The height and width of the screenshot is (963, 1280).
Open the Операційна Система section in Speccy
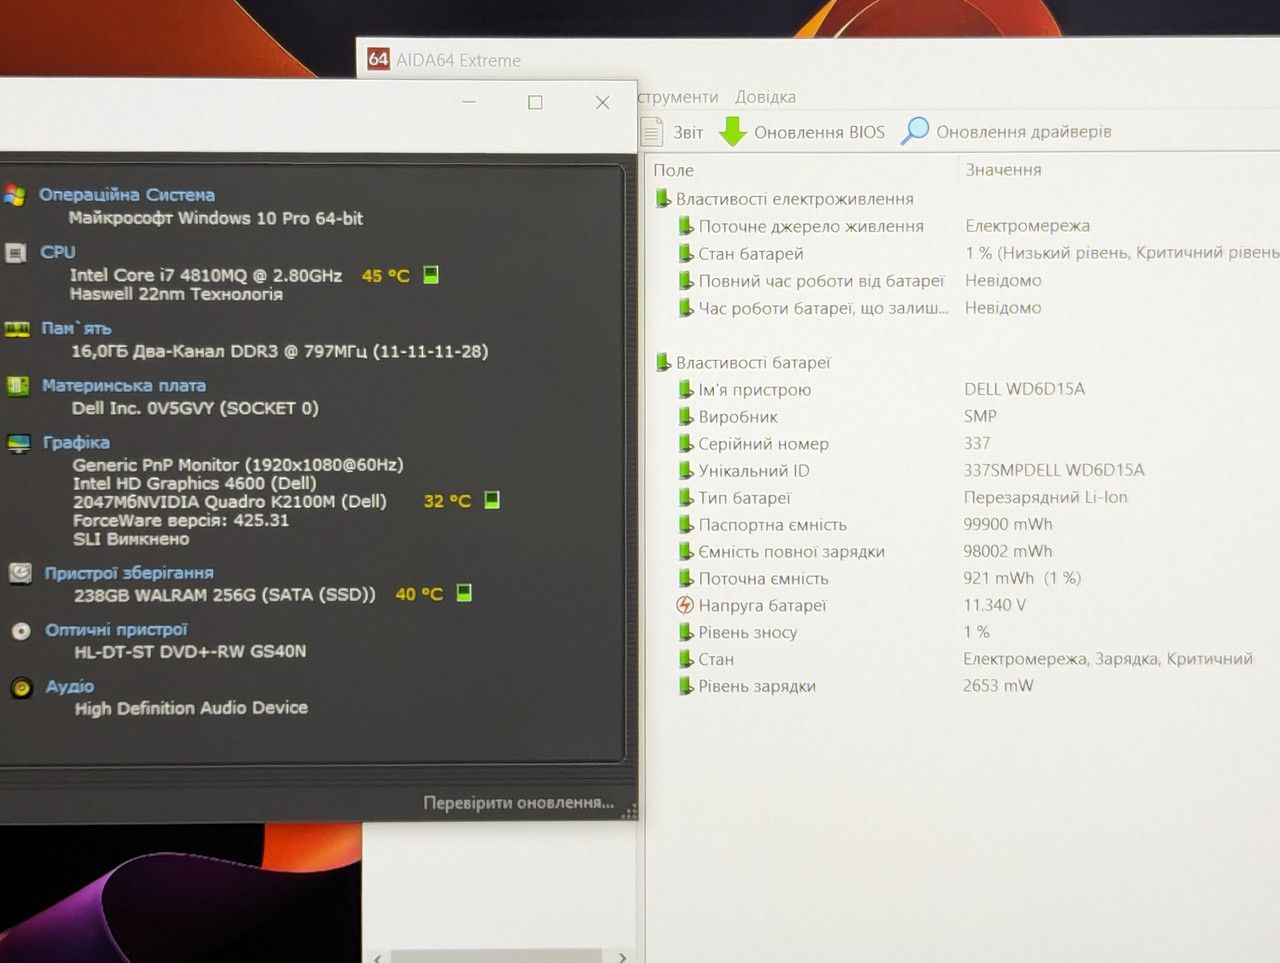tap(127, 195)
